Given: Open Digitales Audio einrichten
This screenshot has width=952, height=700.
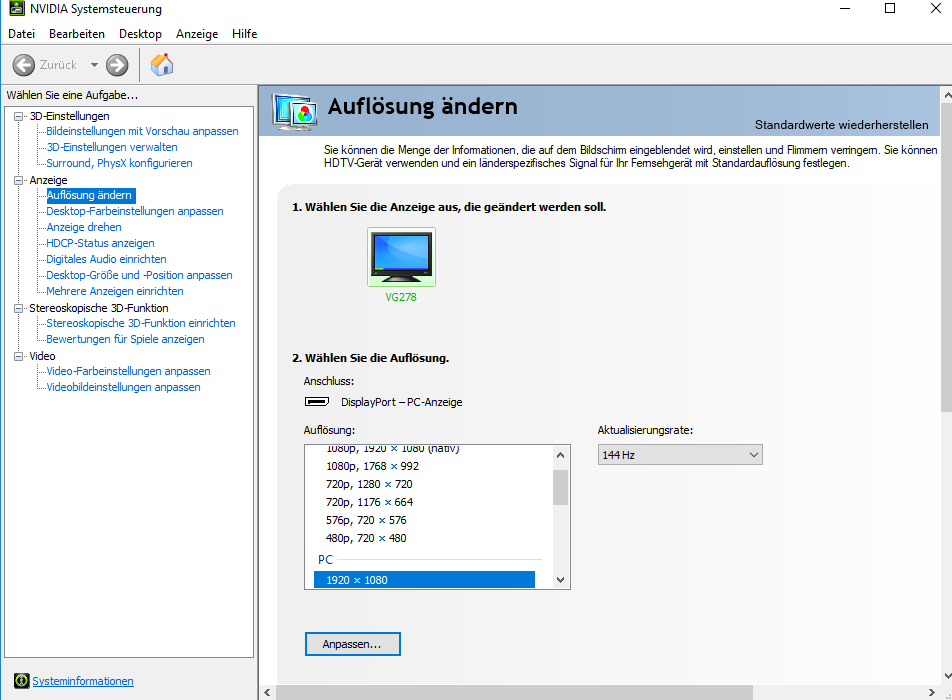Looking at the screenshot, I should tap(106, 259).
